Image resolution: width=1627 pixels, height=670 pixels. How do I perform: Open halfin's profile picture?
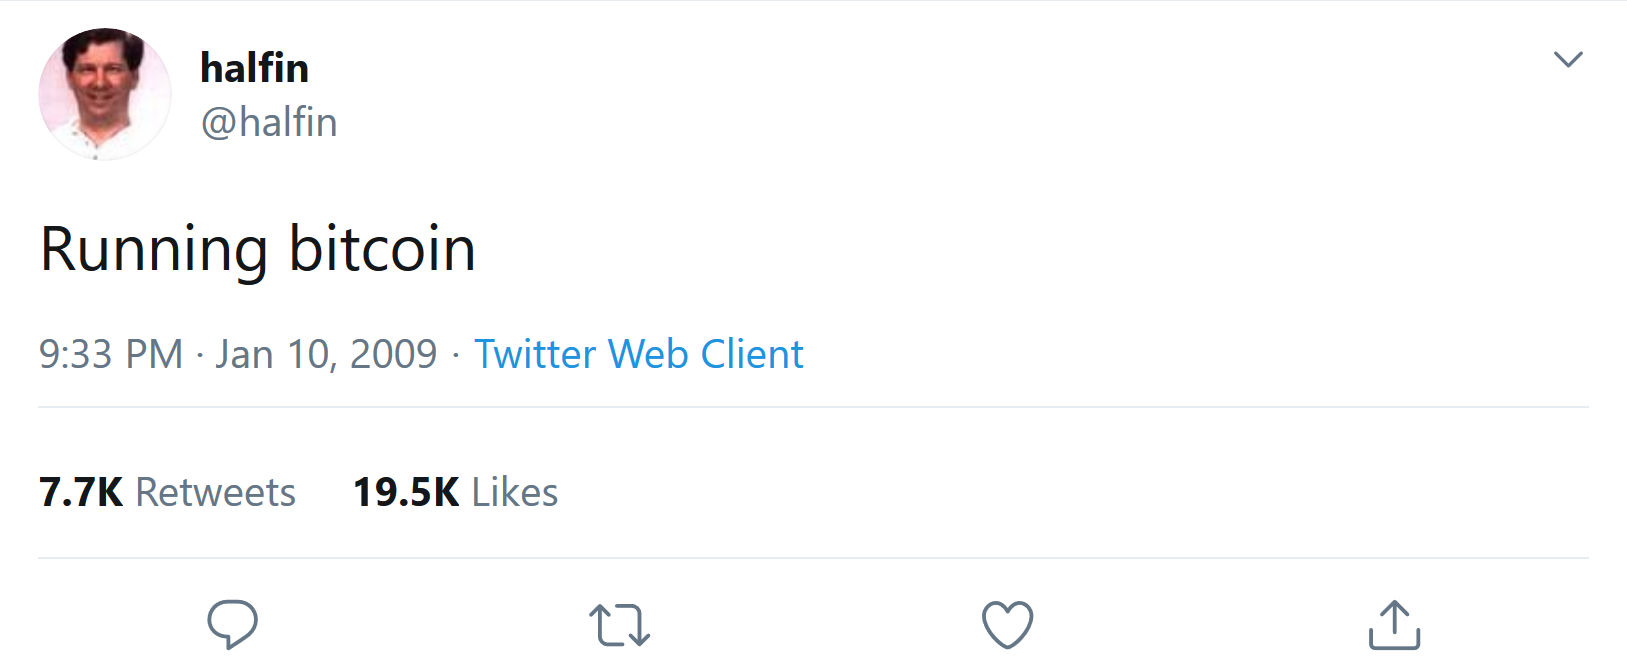105,94
